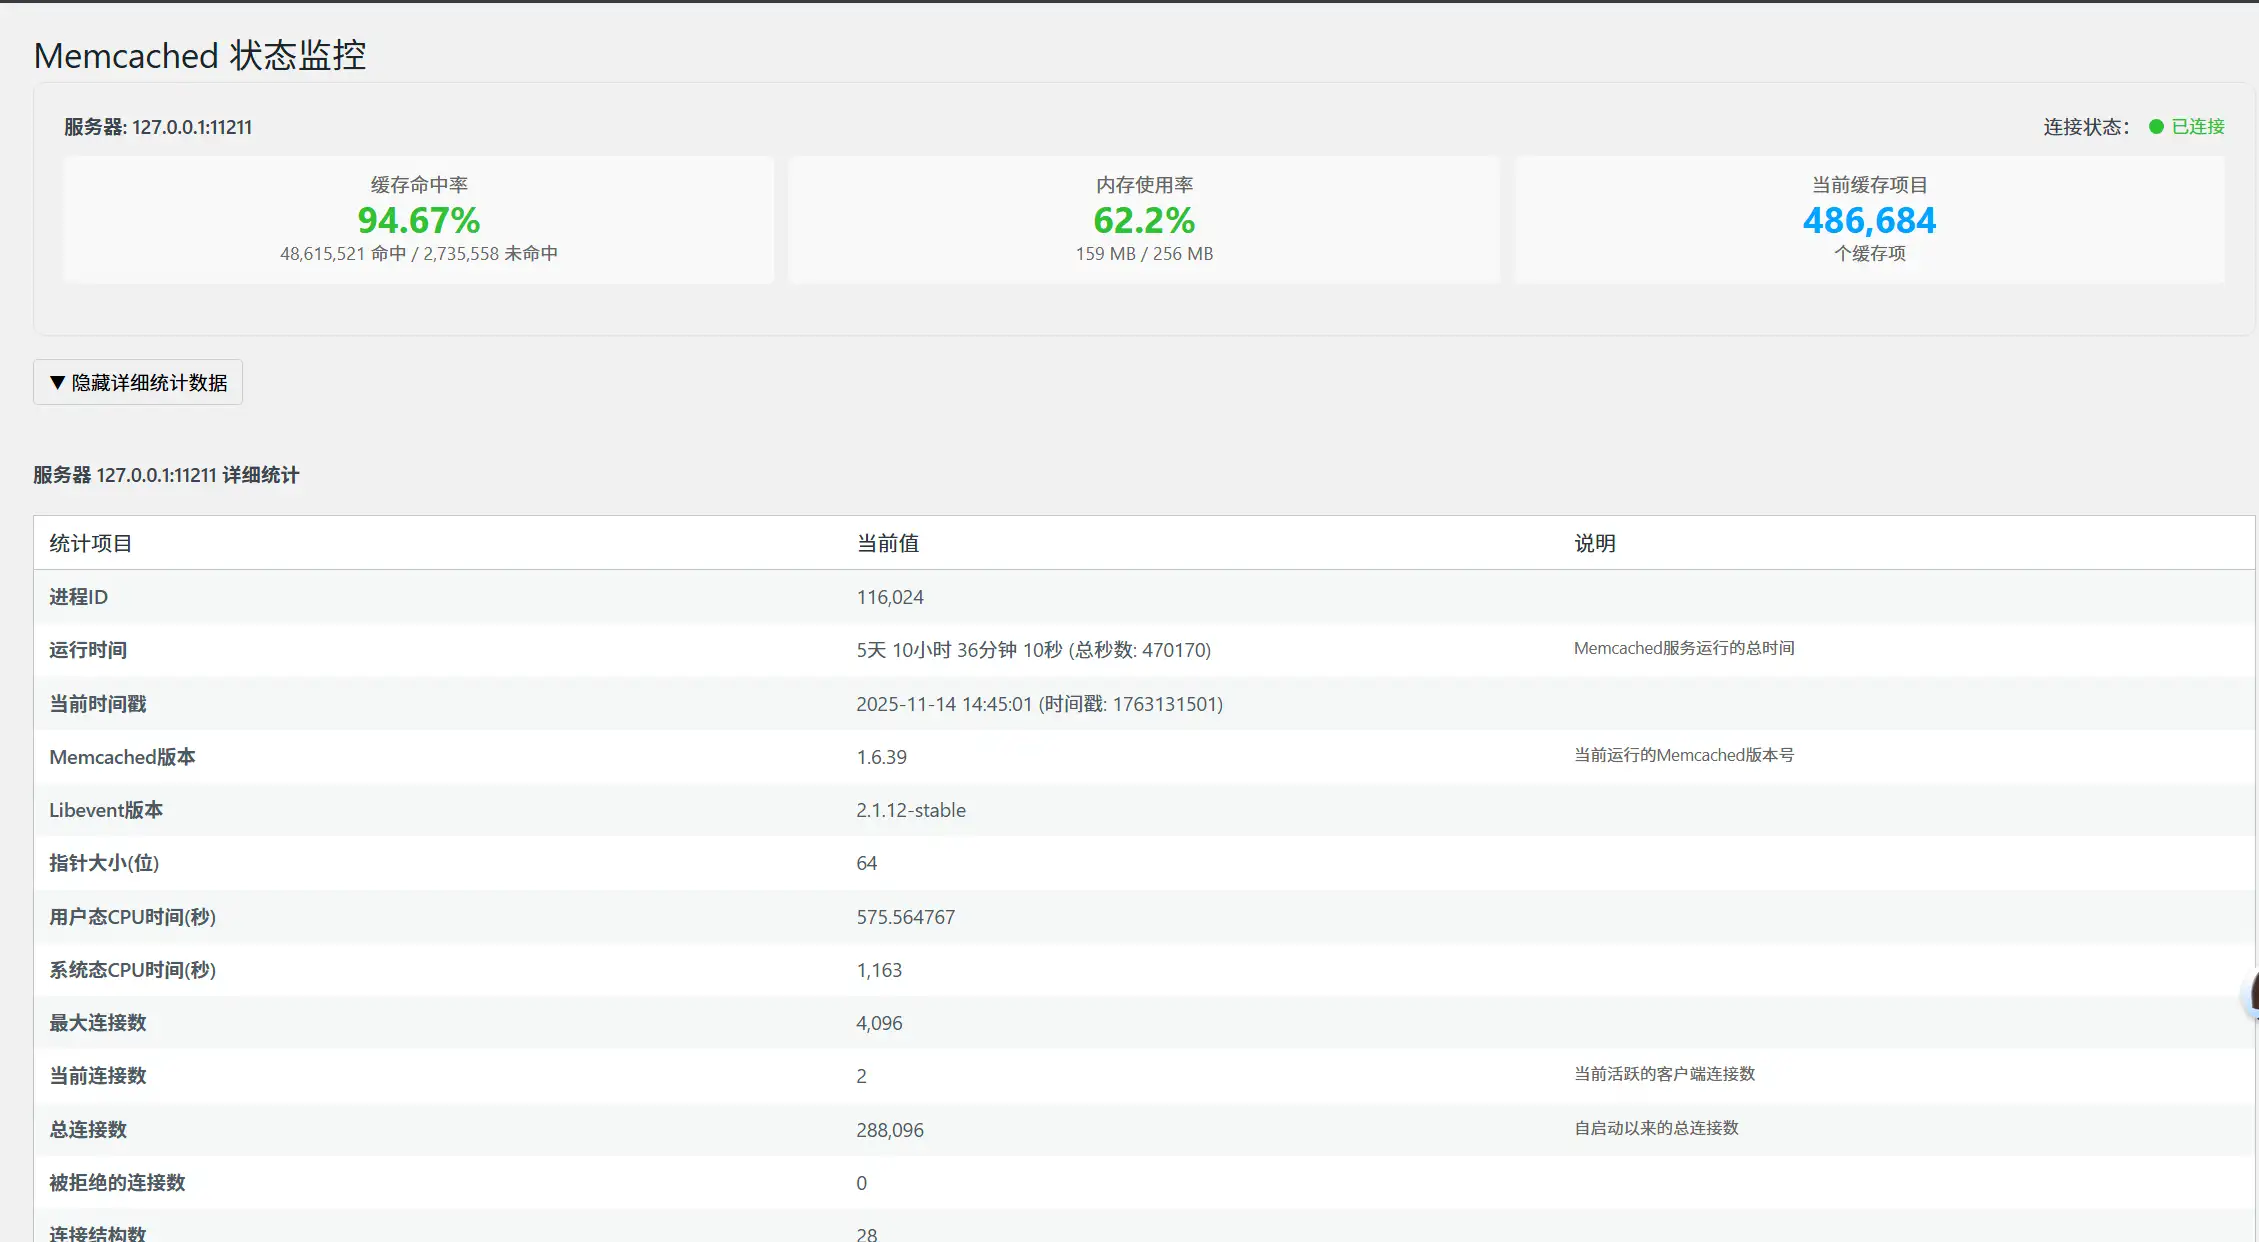2259x1242 pixels.
Task: Click the 当前值 column header
Action: pyautogui.click(x=887, y=543)
